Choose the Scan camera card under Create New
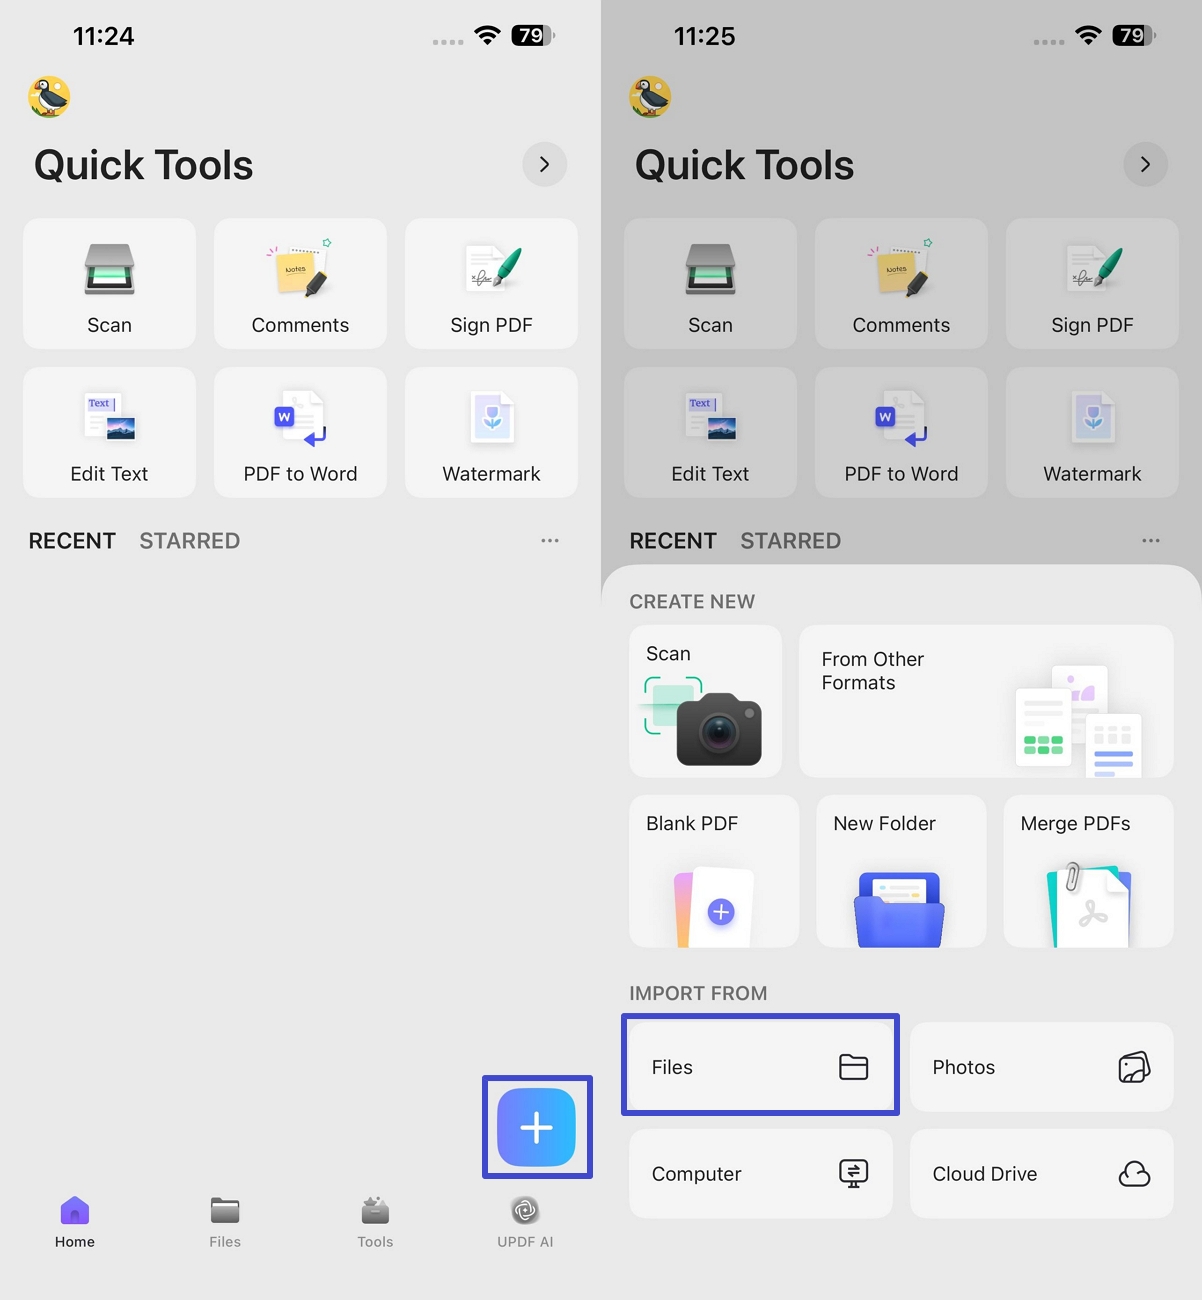 tap(706, 701)
